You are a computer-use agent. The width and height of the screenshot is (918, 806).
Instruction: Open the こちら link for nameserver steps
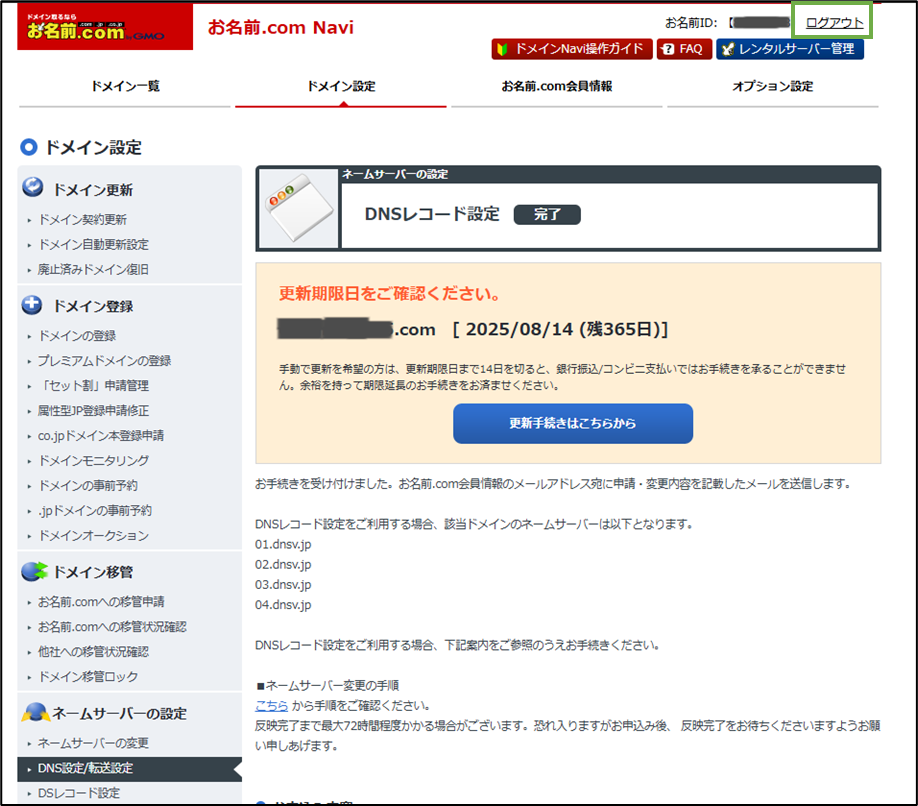(271, 705)
